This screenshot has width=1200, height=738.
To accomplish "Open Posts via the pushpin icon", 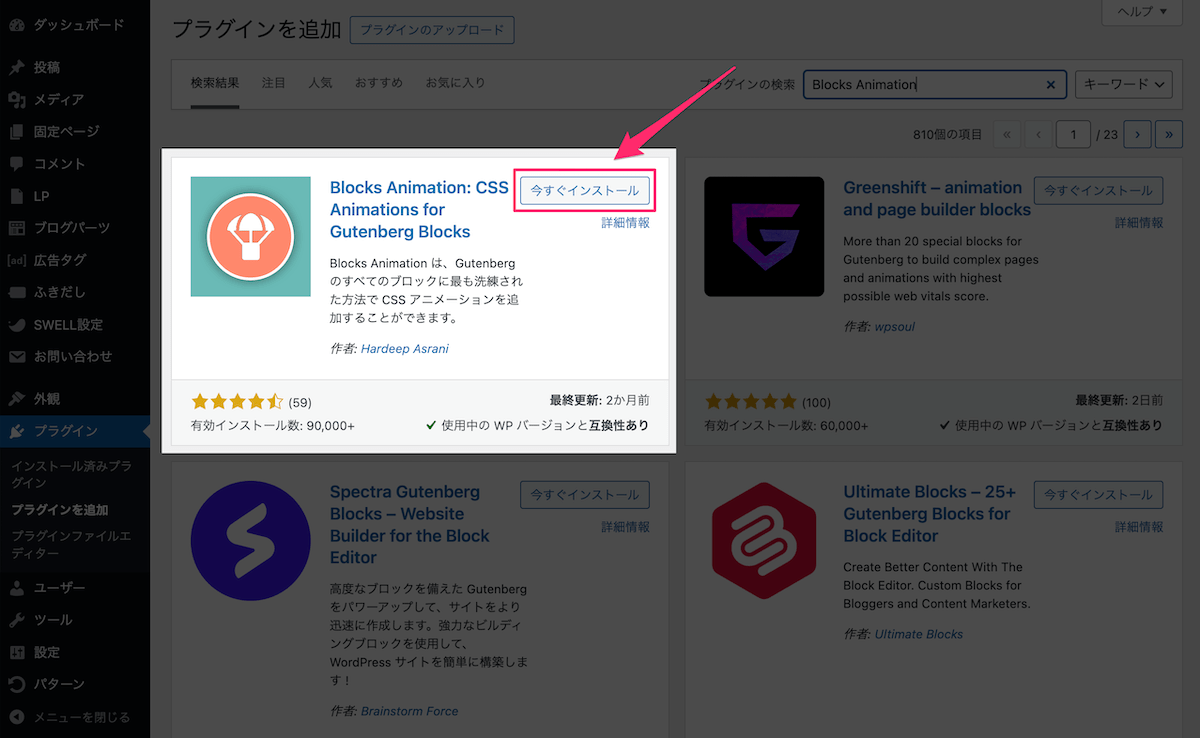I will pyautogui.click(x=17, y=68).
